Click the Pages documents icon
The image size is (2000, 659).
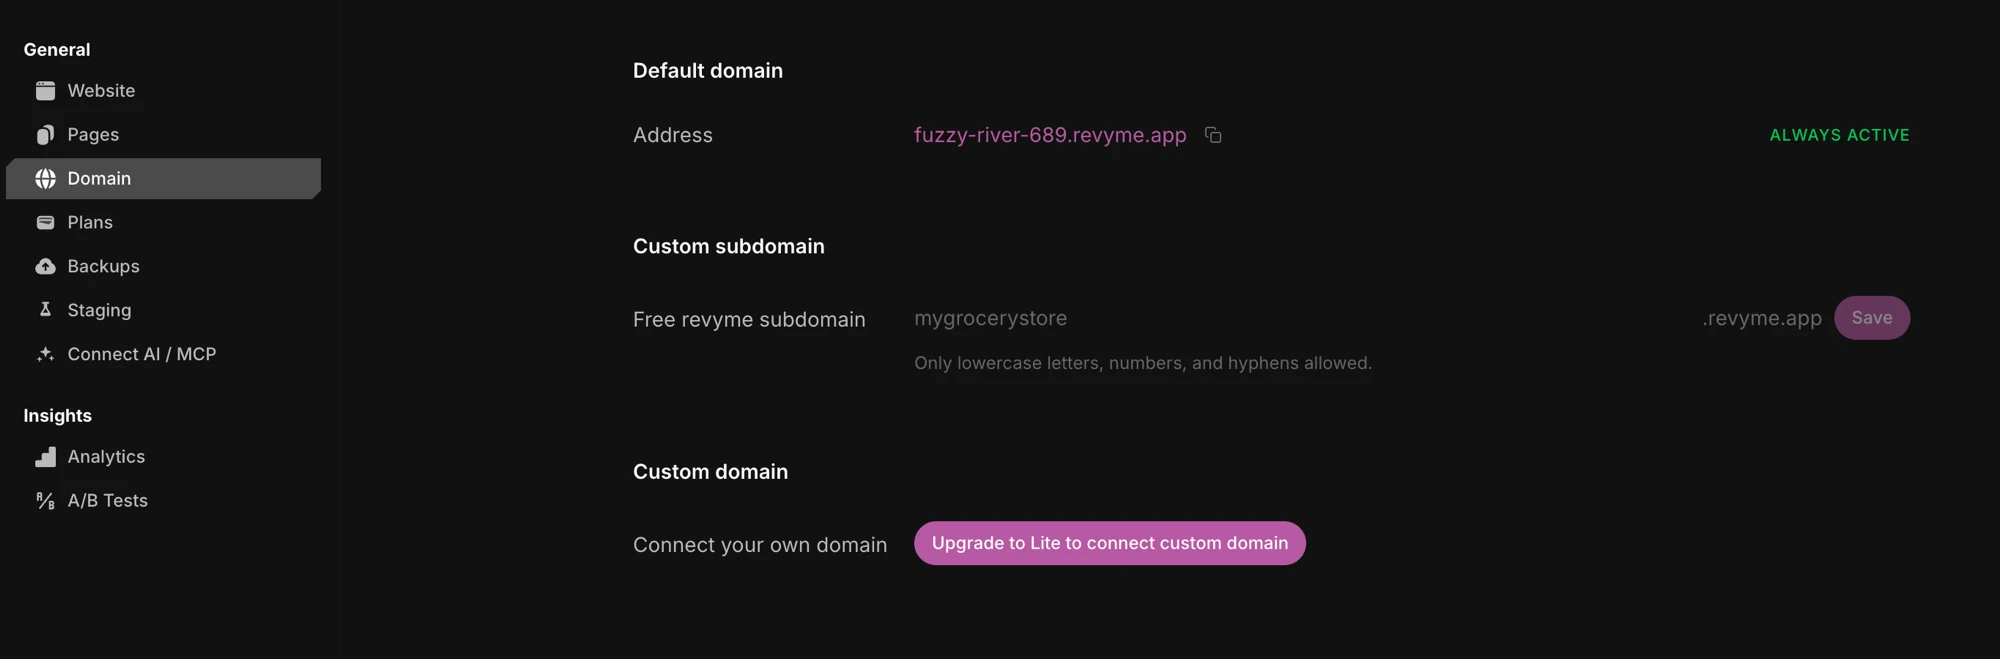[x=45, y=135]
